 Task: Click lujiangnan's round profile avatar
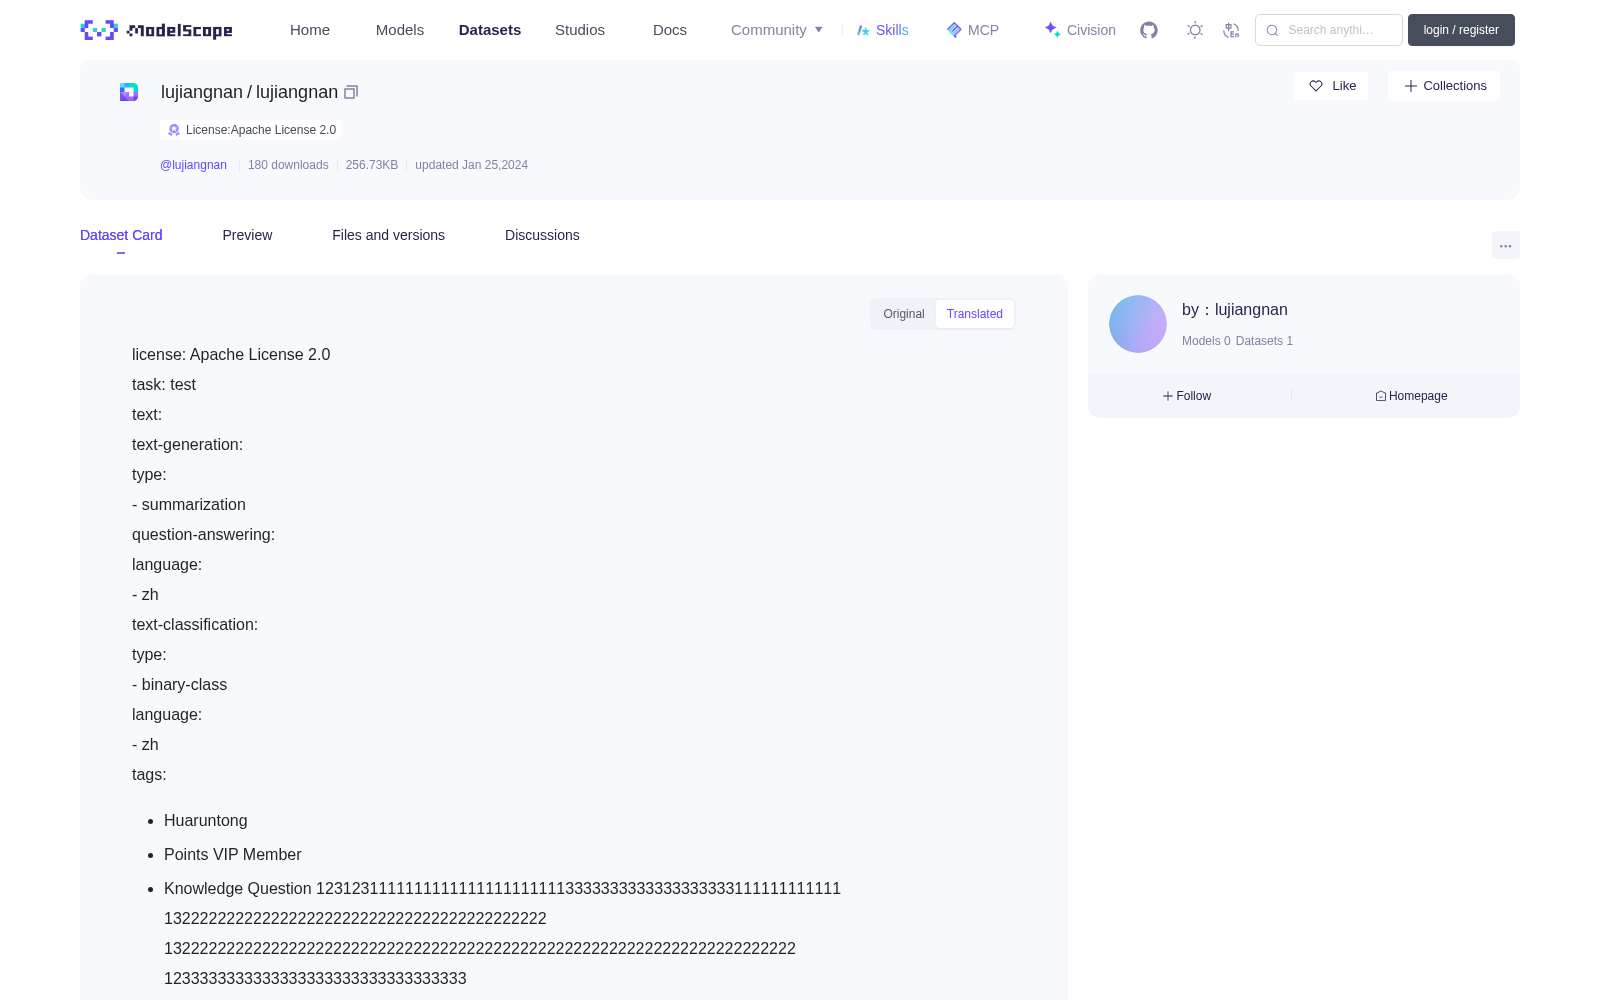click(1138, 324)
